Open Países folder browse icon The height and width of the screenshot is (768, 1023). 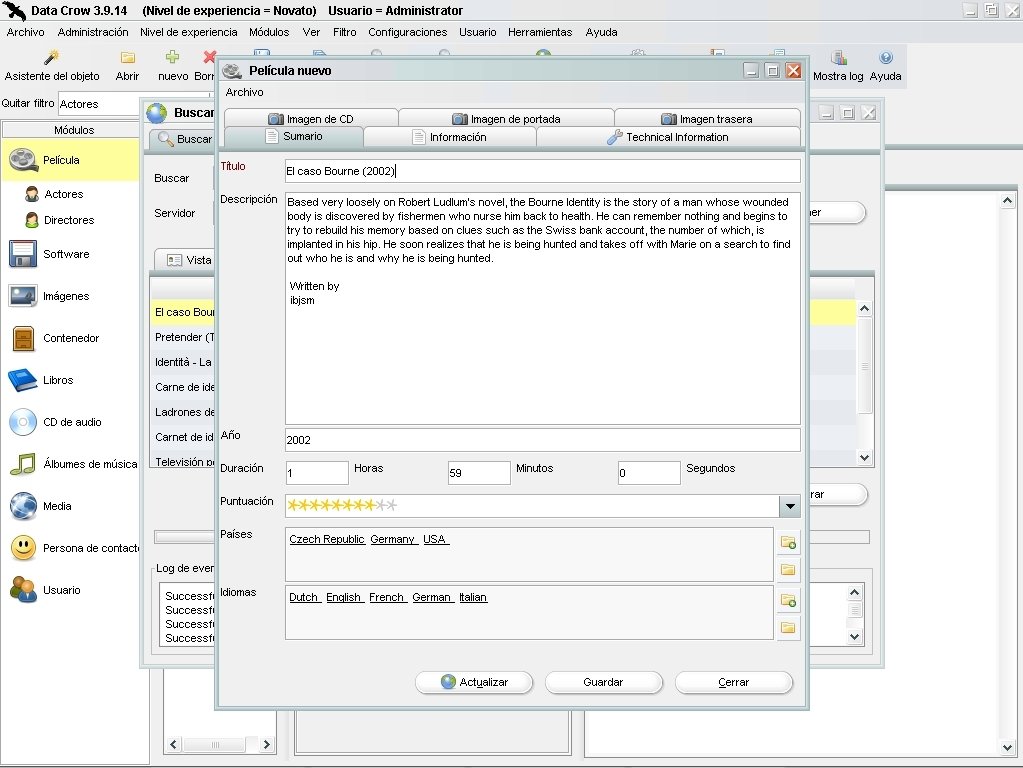coord(788,570)
